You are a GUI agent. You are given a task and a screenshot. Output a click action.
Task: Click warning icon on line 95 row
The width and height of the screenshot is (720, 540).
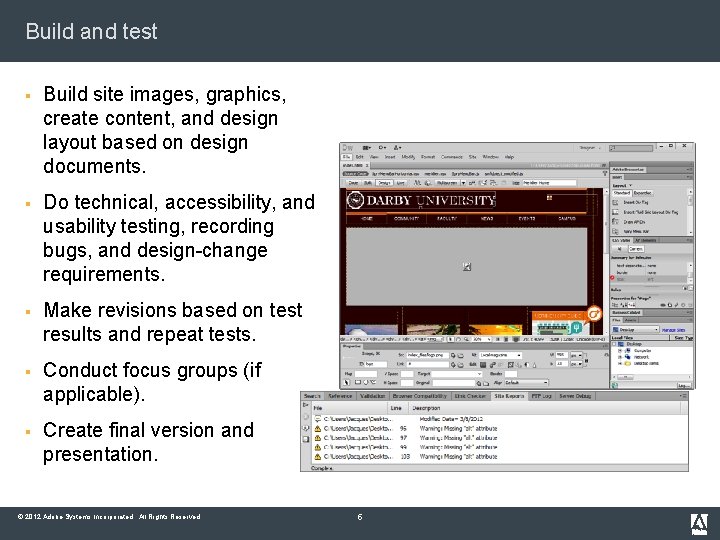[317, 428]
